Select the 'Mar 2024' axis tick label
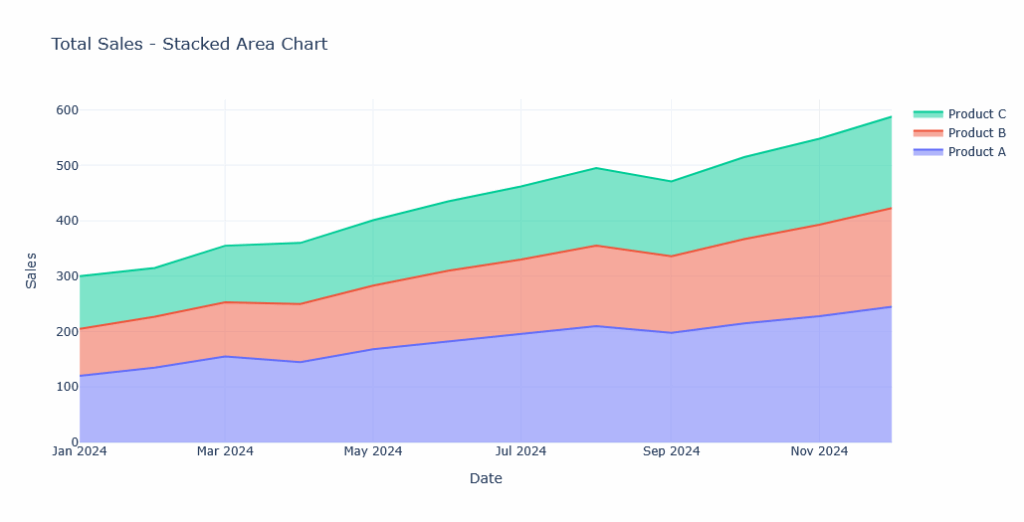This screenshot has width=1024, height=522. point(225,451)
